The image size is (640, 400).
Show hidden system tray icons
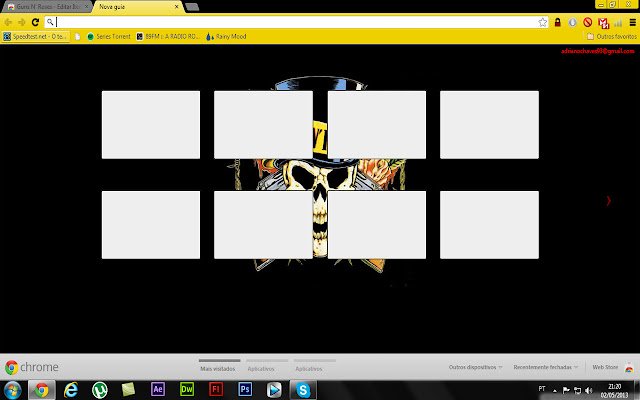(554, 391)
